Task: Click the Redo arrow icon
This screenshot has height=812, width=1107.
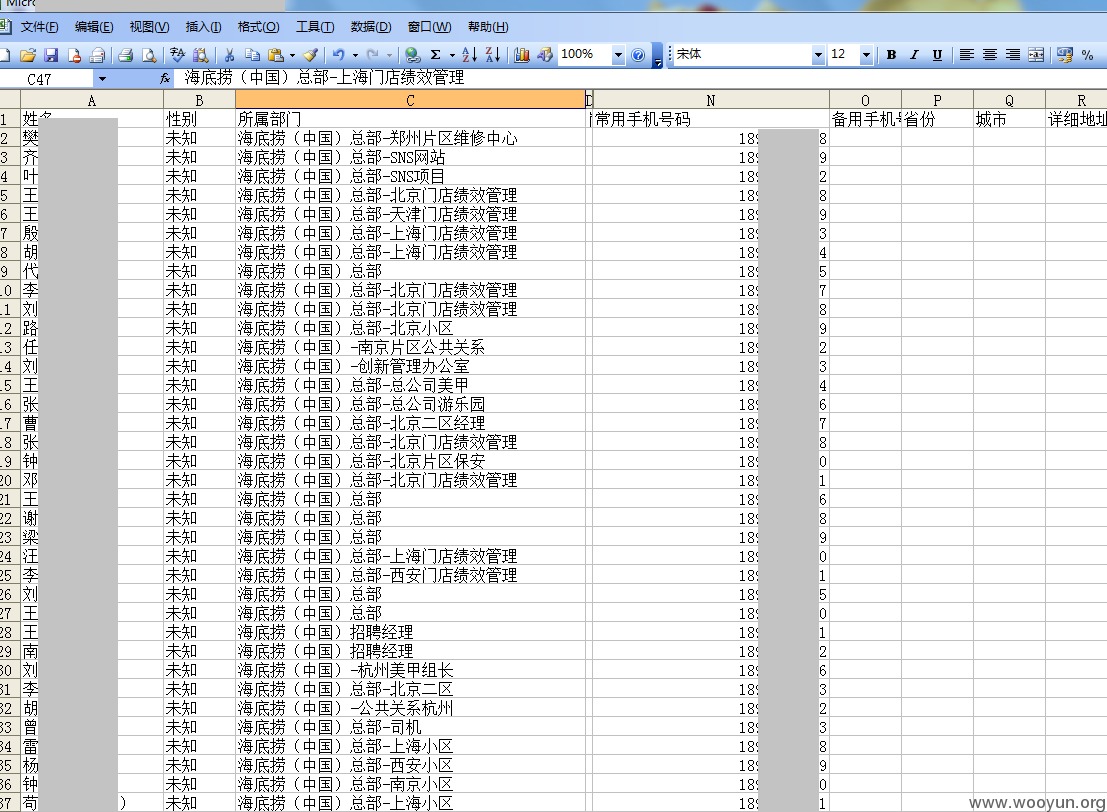Action: (x=373, y=54)
